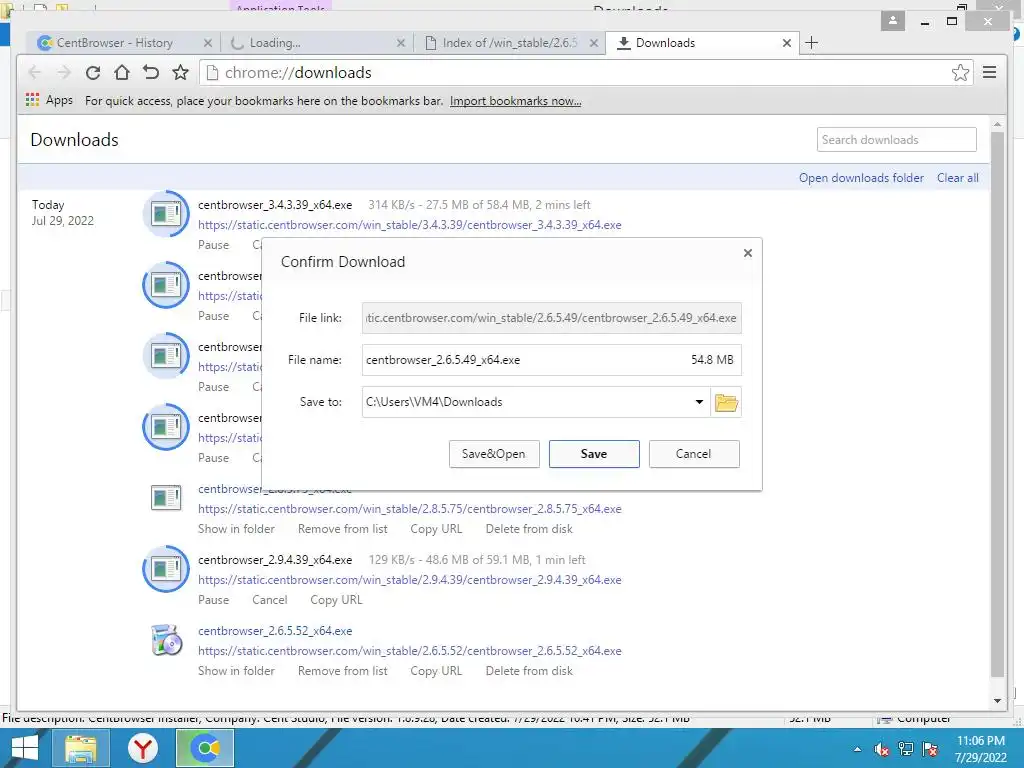Open downloads folder link
Viewport: 1024px width, 768px height.
(861, 178)
